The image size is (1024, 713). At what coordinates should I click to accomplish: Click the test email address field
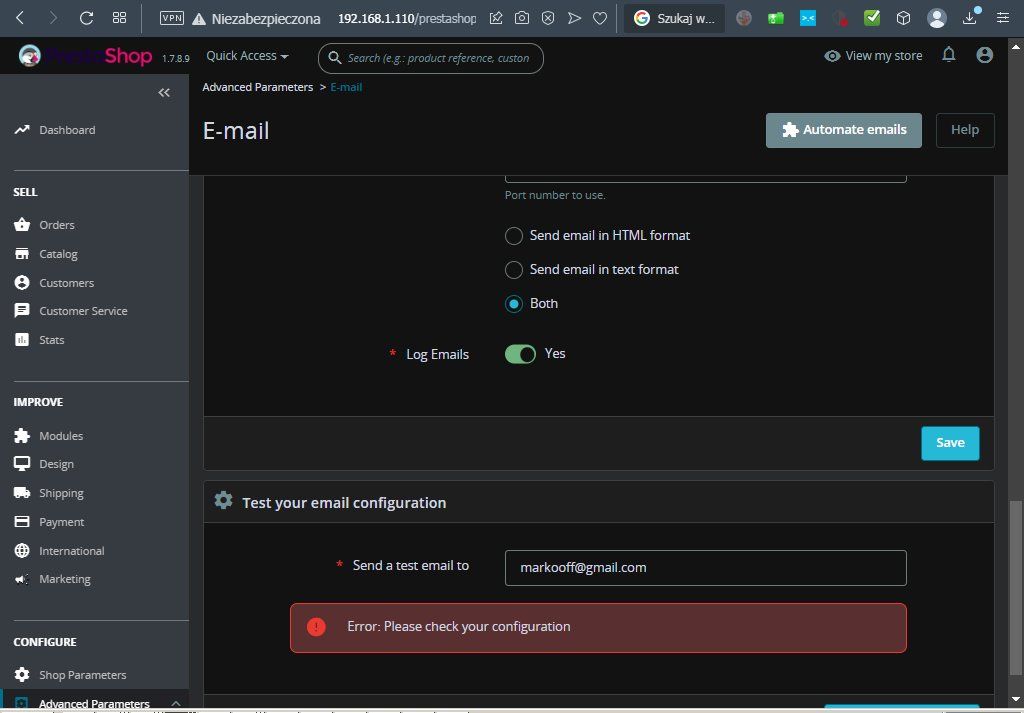click(705, 567)
